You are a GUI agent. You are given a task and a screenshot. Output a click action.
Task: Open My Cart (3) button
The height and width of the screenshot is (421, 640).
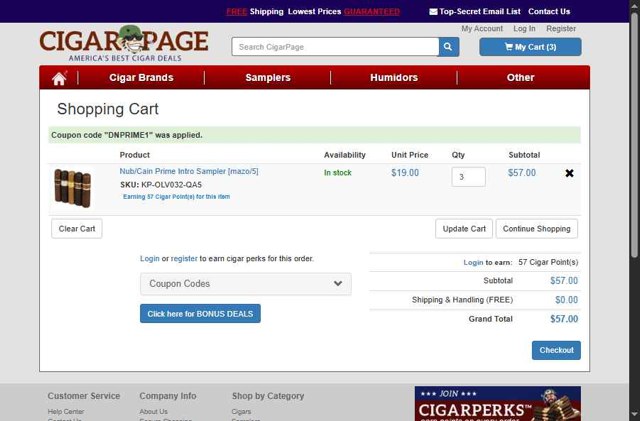(530, 47)
